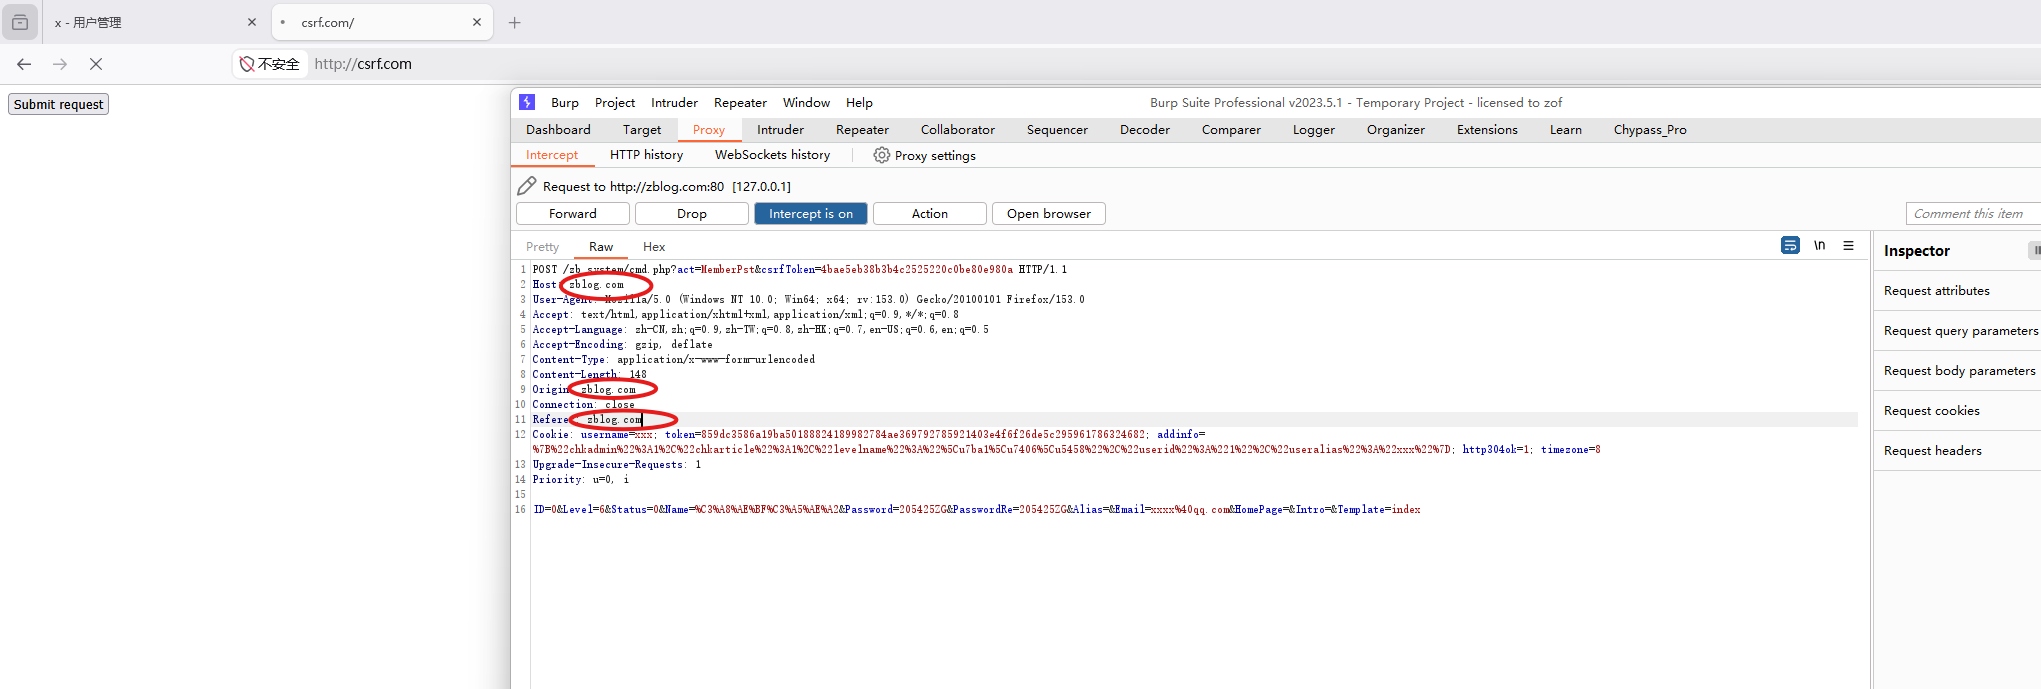Click the Content-Type header line
The width and height of the screenshot is (2041, 689).
tap(674, 360)
